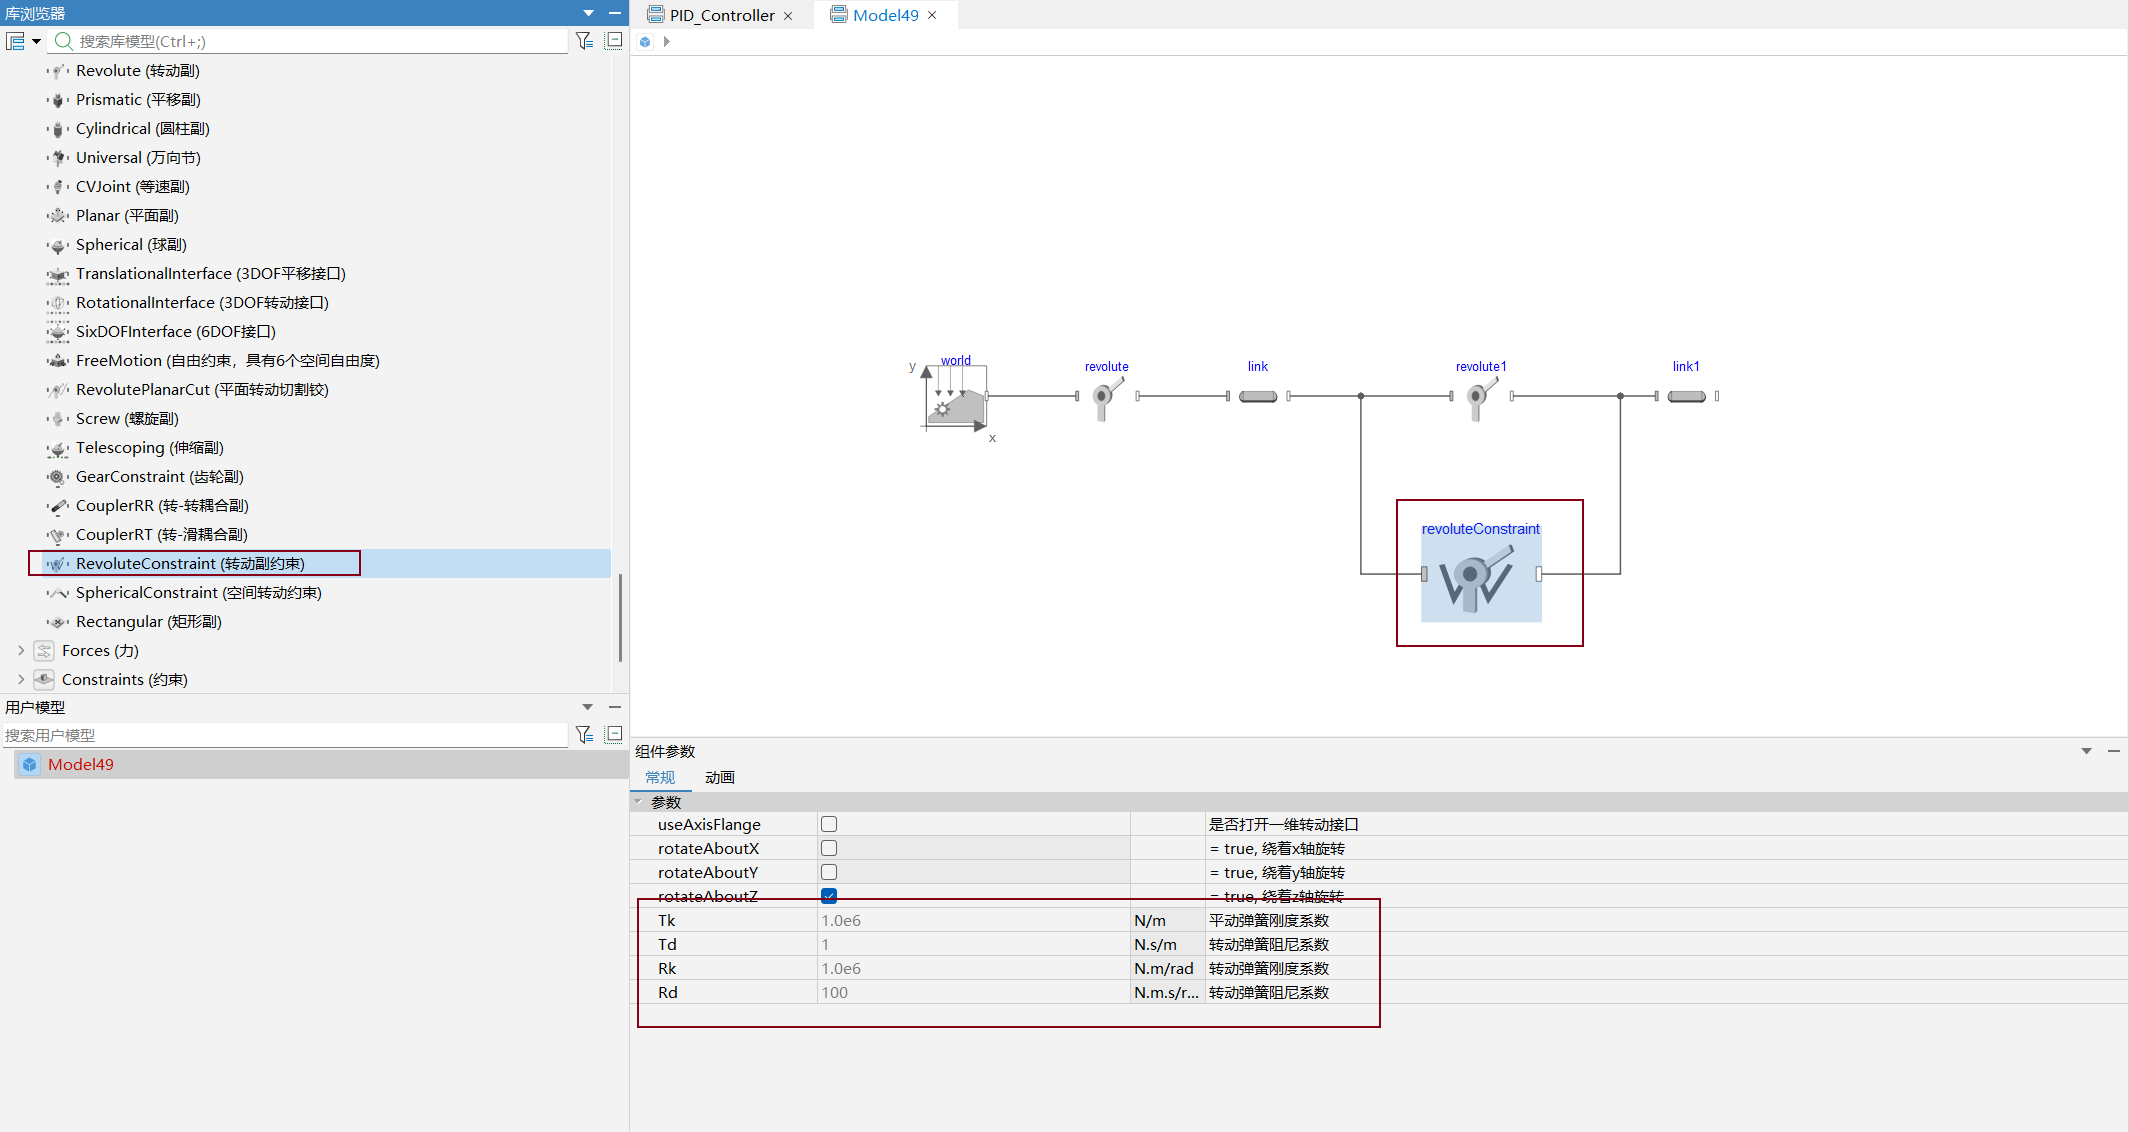
Task: Select the TranslationalInterface icon
Action: [x=58, y=274]
